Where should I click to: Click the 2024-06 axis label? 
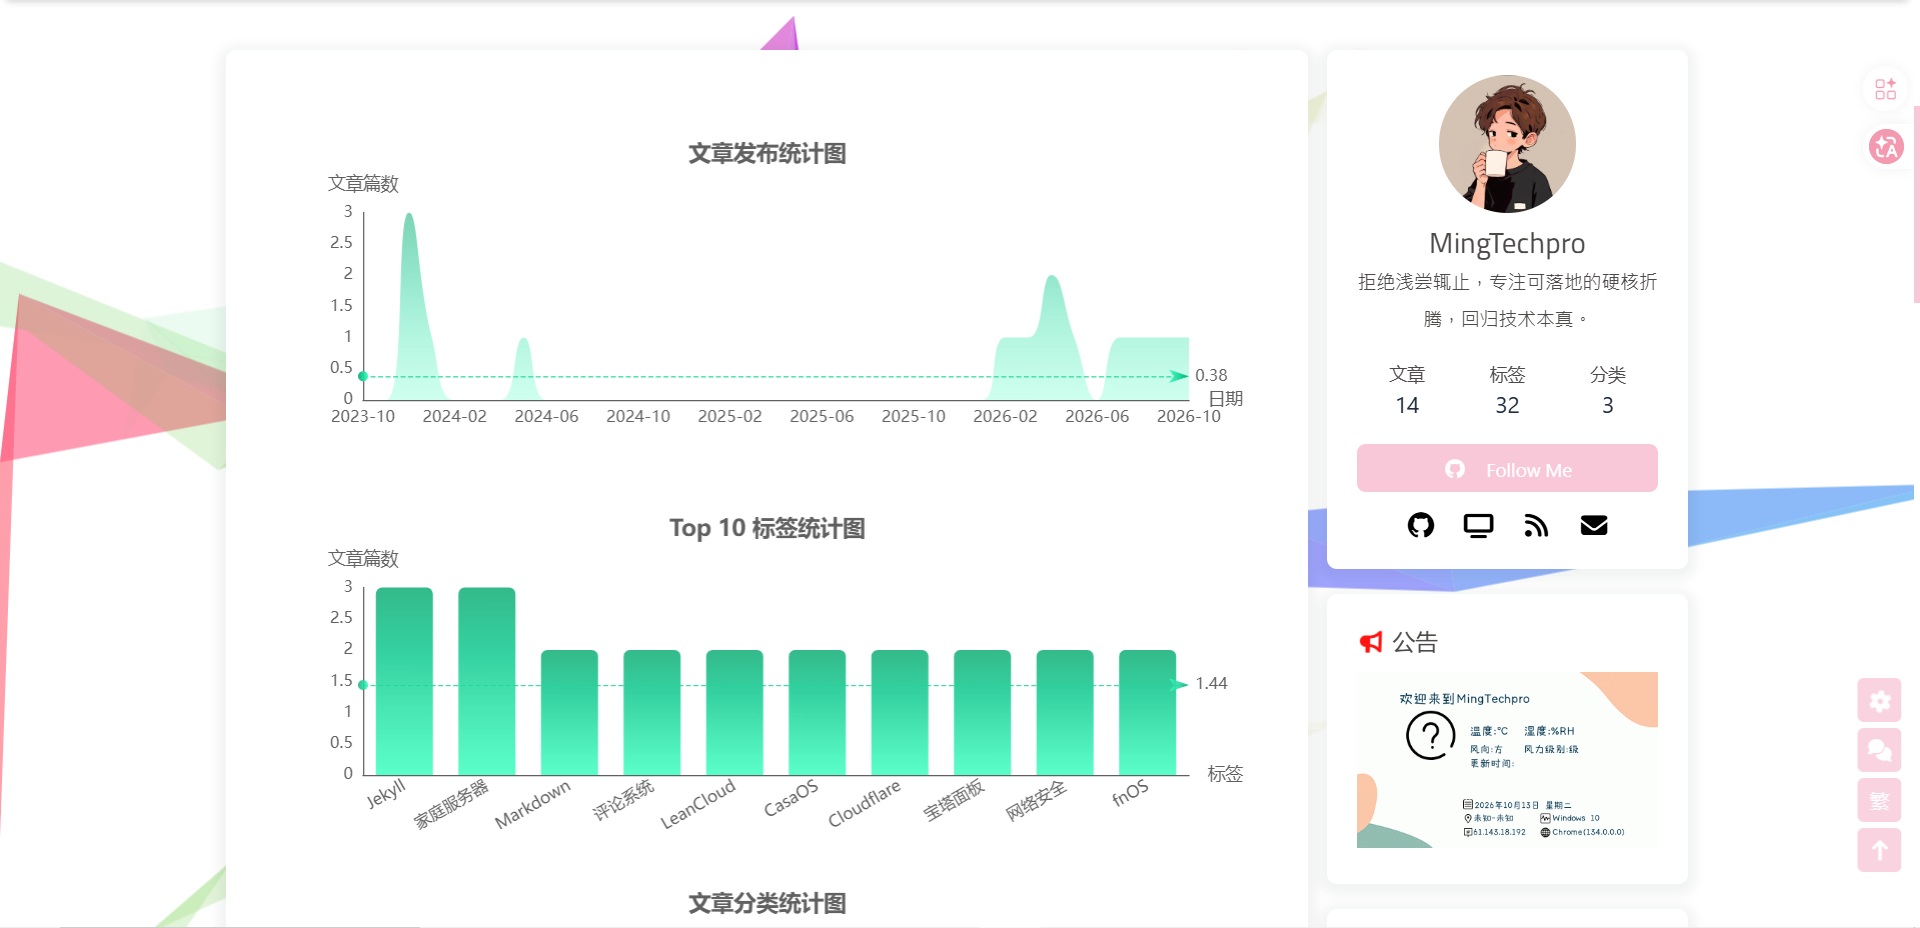tap(546, 416)
